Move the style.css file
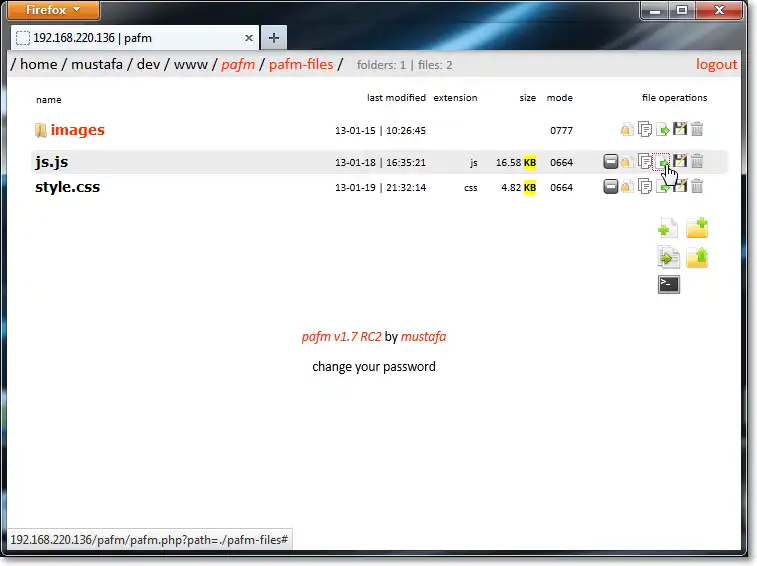This screenshot has width=757, height=566. point(661,187)
